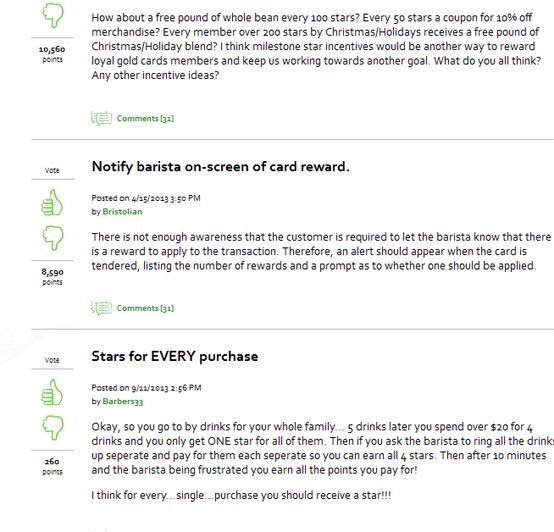Click Vote label above Stars purchase thumbs

coord(52,360)
